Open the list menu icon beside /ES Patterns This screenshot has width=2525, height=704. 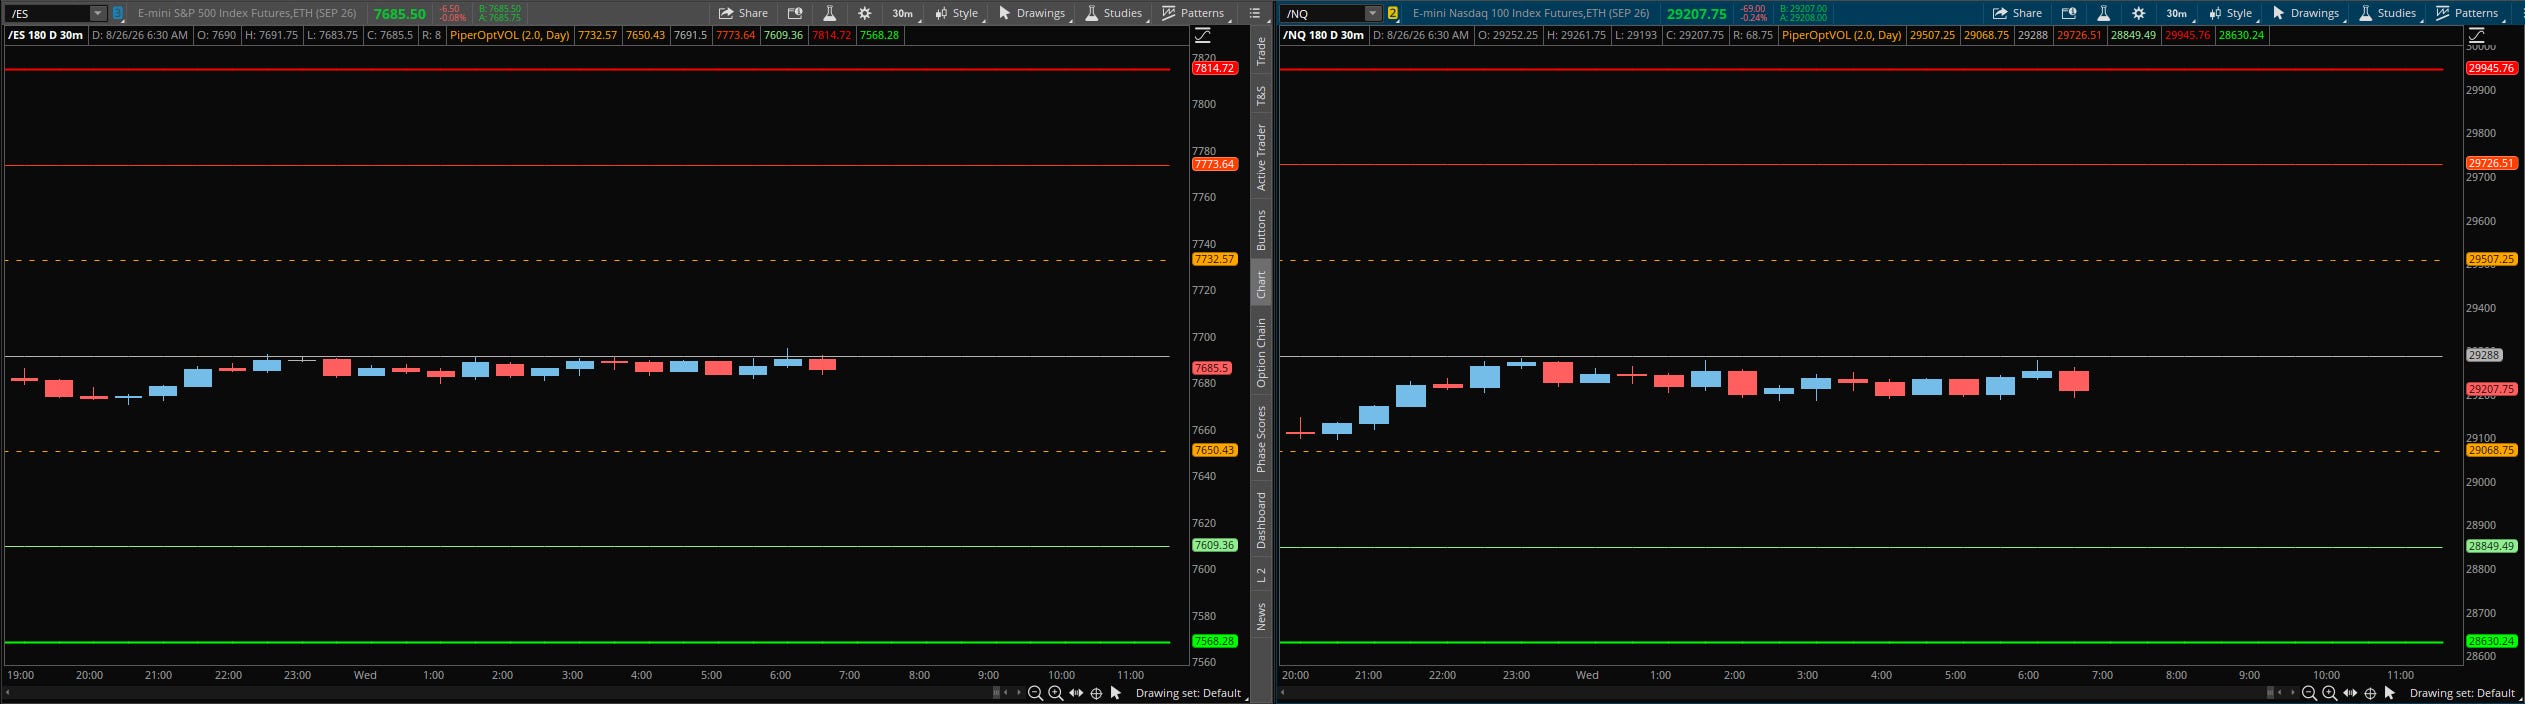click(x=1255, y=13)
